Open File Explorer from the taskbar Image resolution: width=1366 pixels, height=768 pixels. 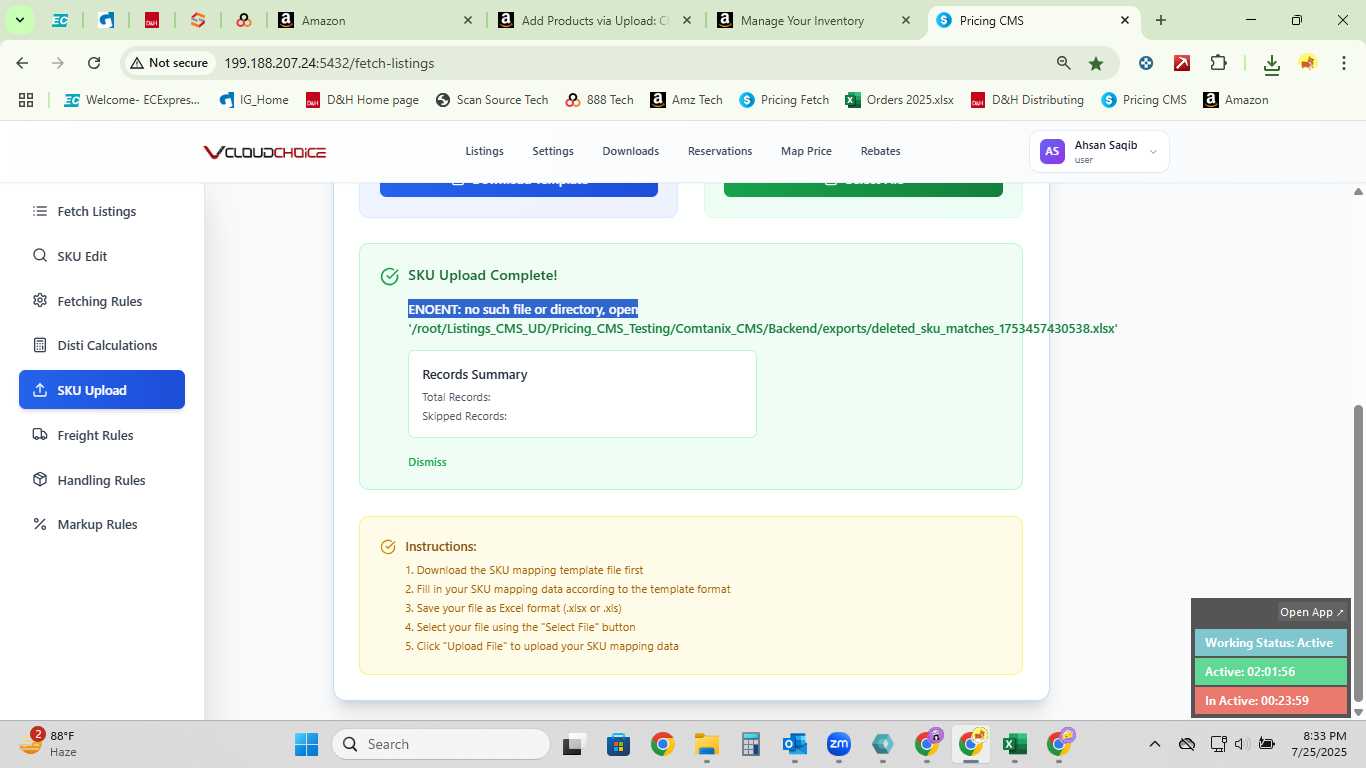click(x=707, y=744)
